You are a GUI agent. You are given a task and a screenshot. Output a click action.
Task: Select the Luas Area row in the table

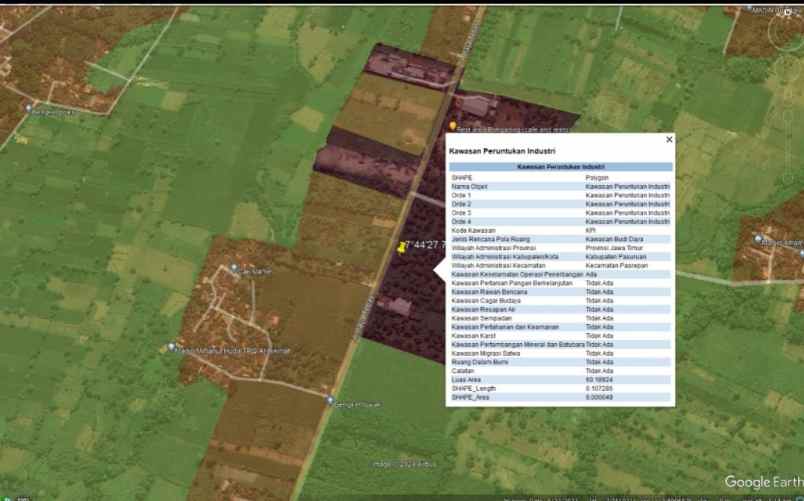tap(560, 380)
